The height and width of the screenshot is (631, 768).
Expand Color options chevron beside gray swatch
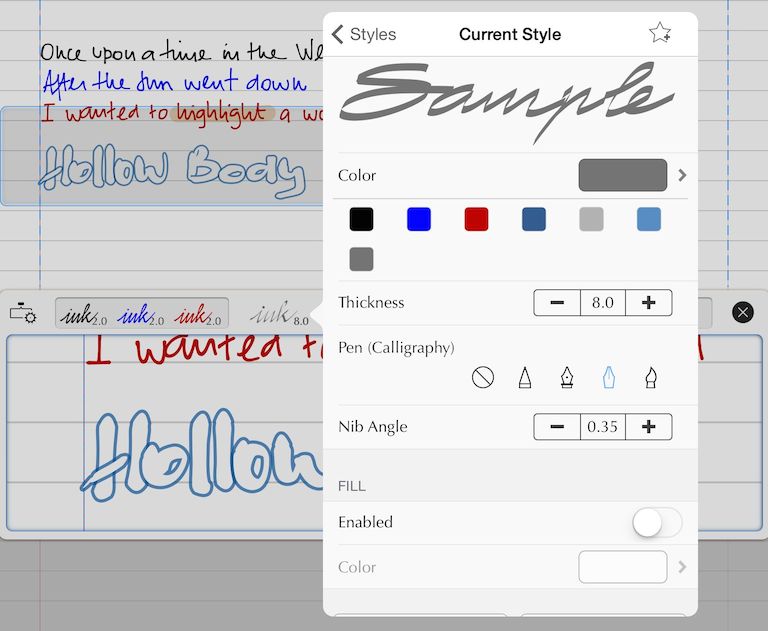(682, 175)
